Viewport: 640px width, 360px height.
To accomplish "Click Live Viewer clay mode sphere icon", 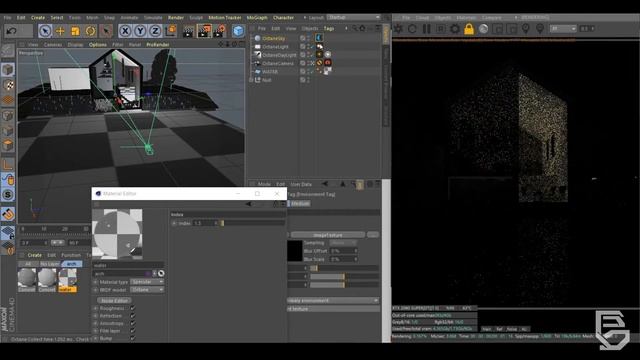I will click(x=483, y=29).
